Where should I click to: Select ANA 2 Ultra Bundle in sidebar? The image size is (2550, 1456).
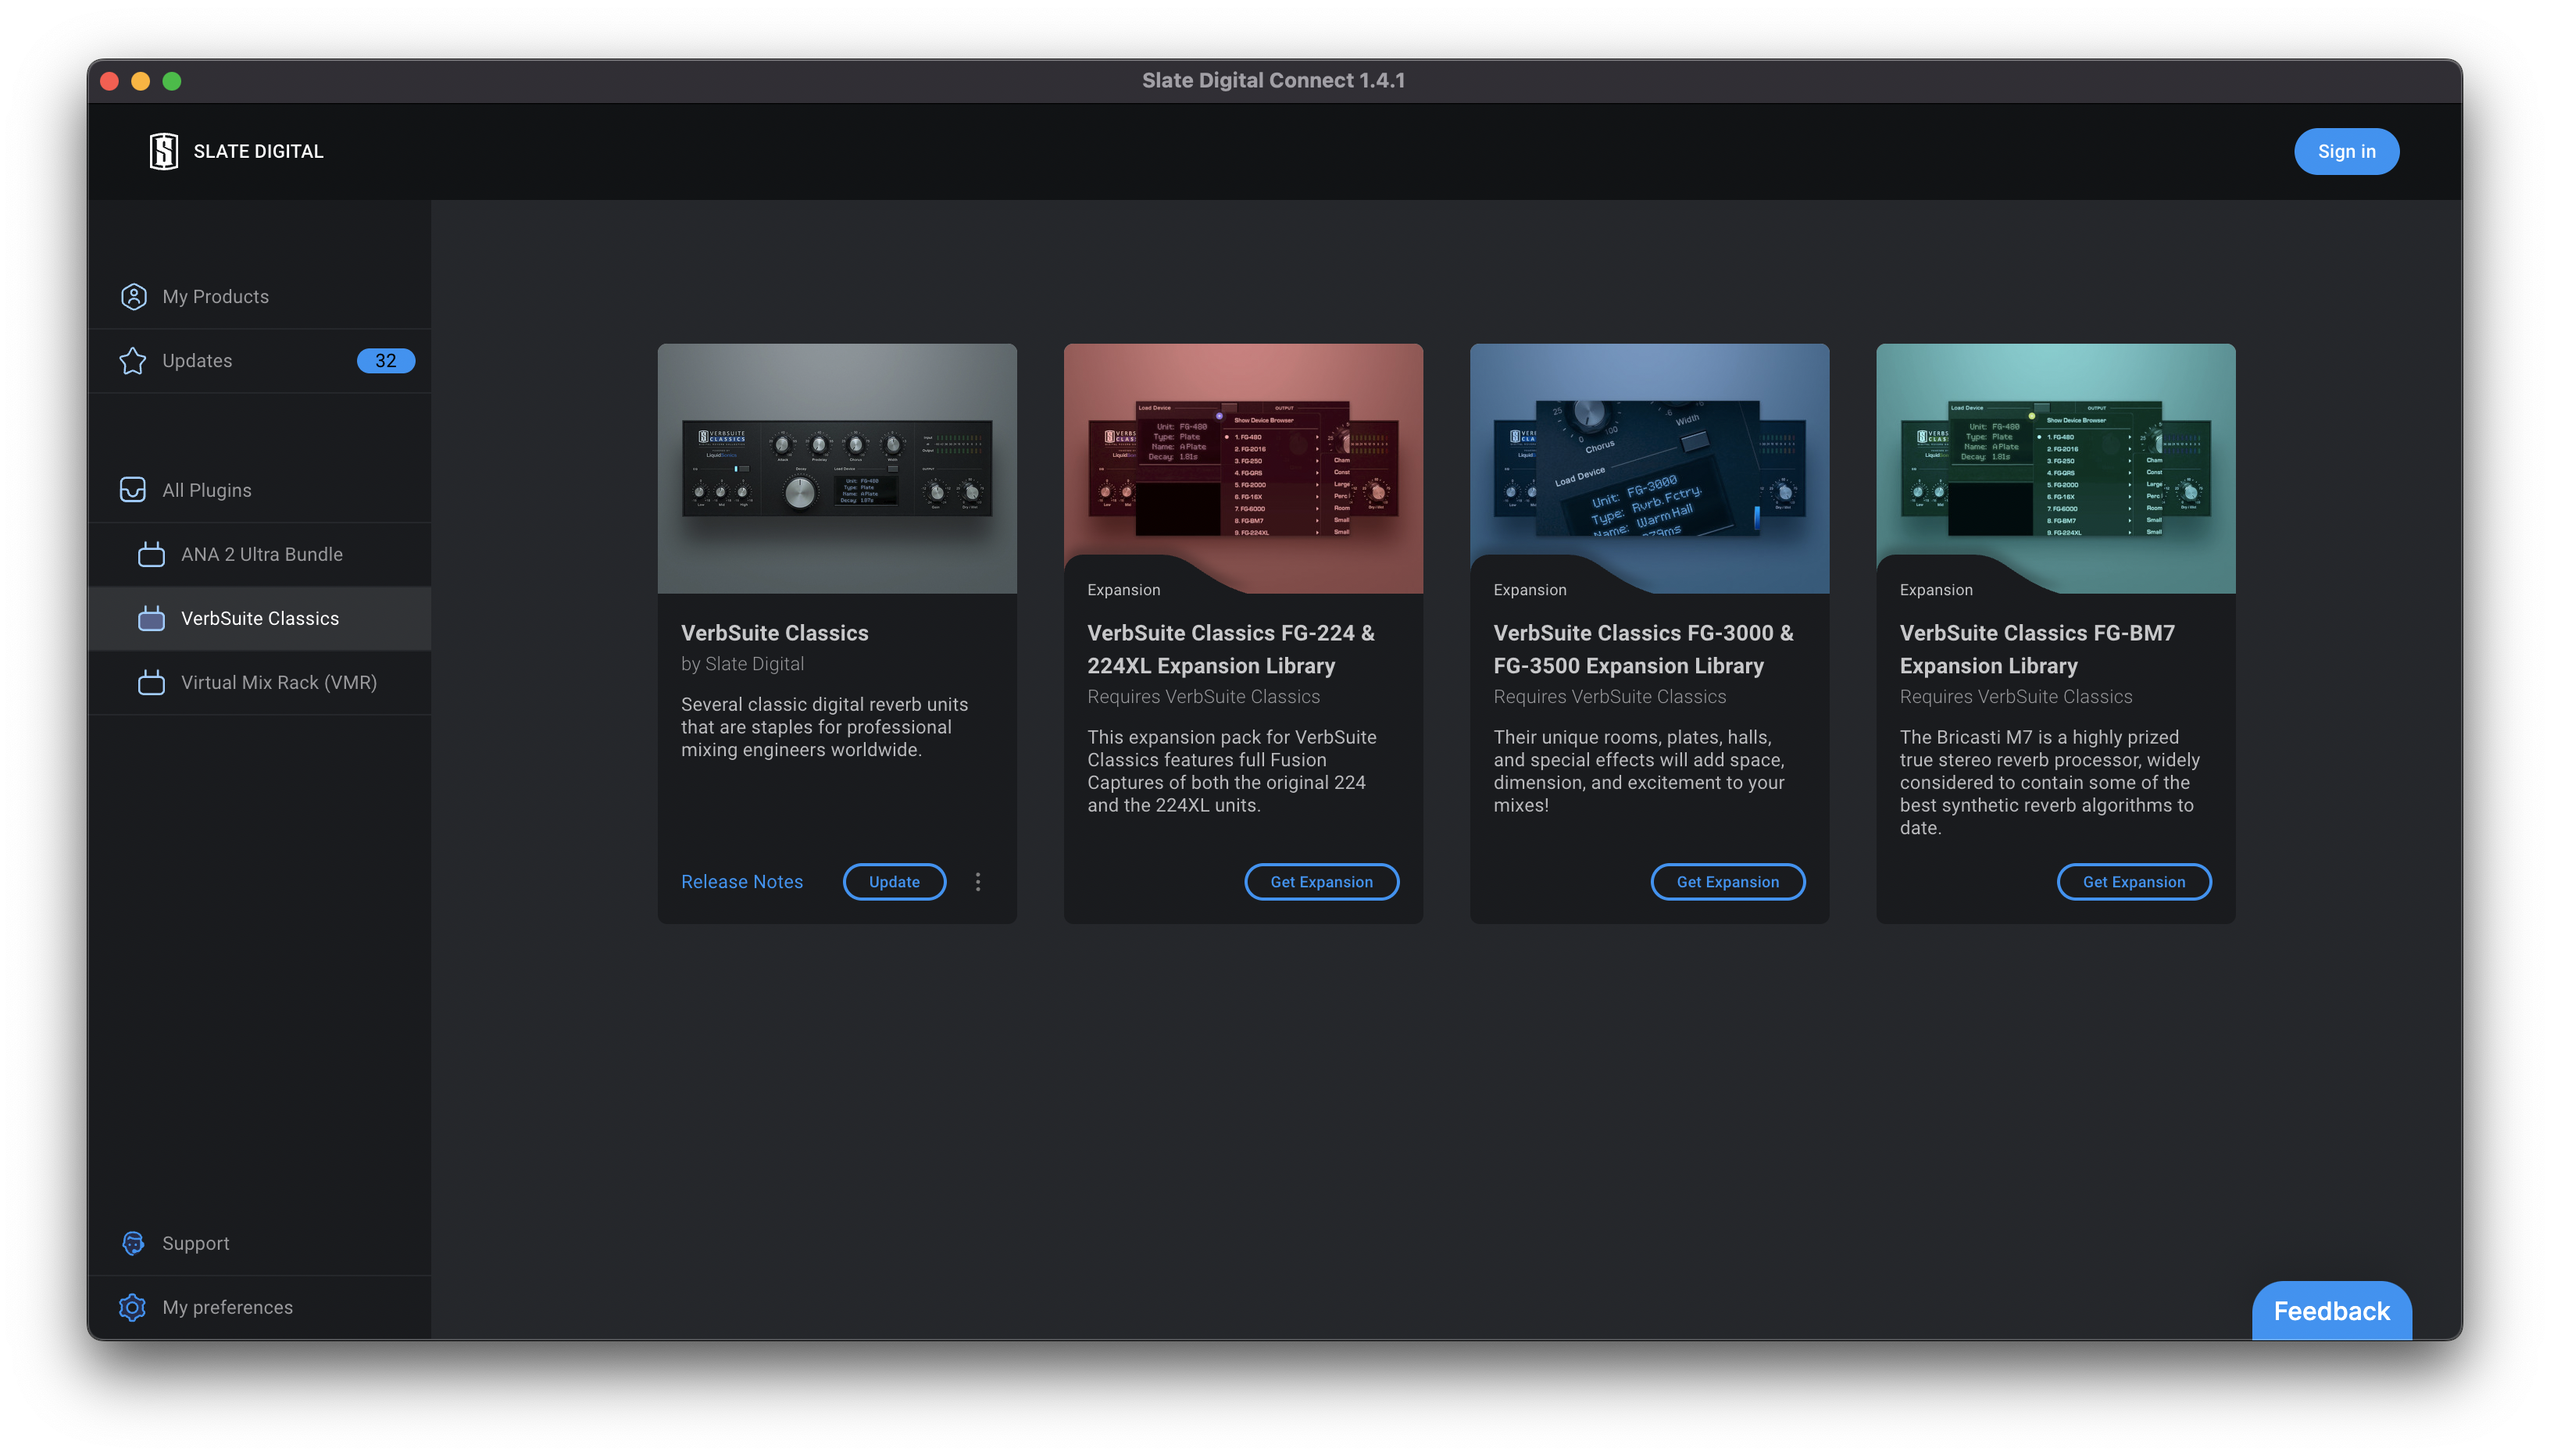(260, 554)
